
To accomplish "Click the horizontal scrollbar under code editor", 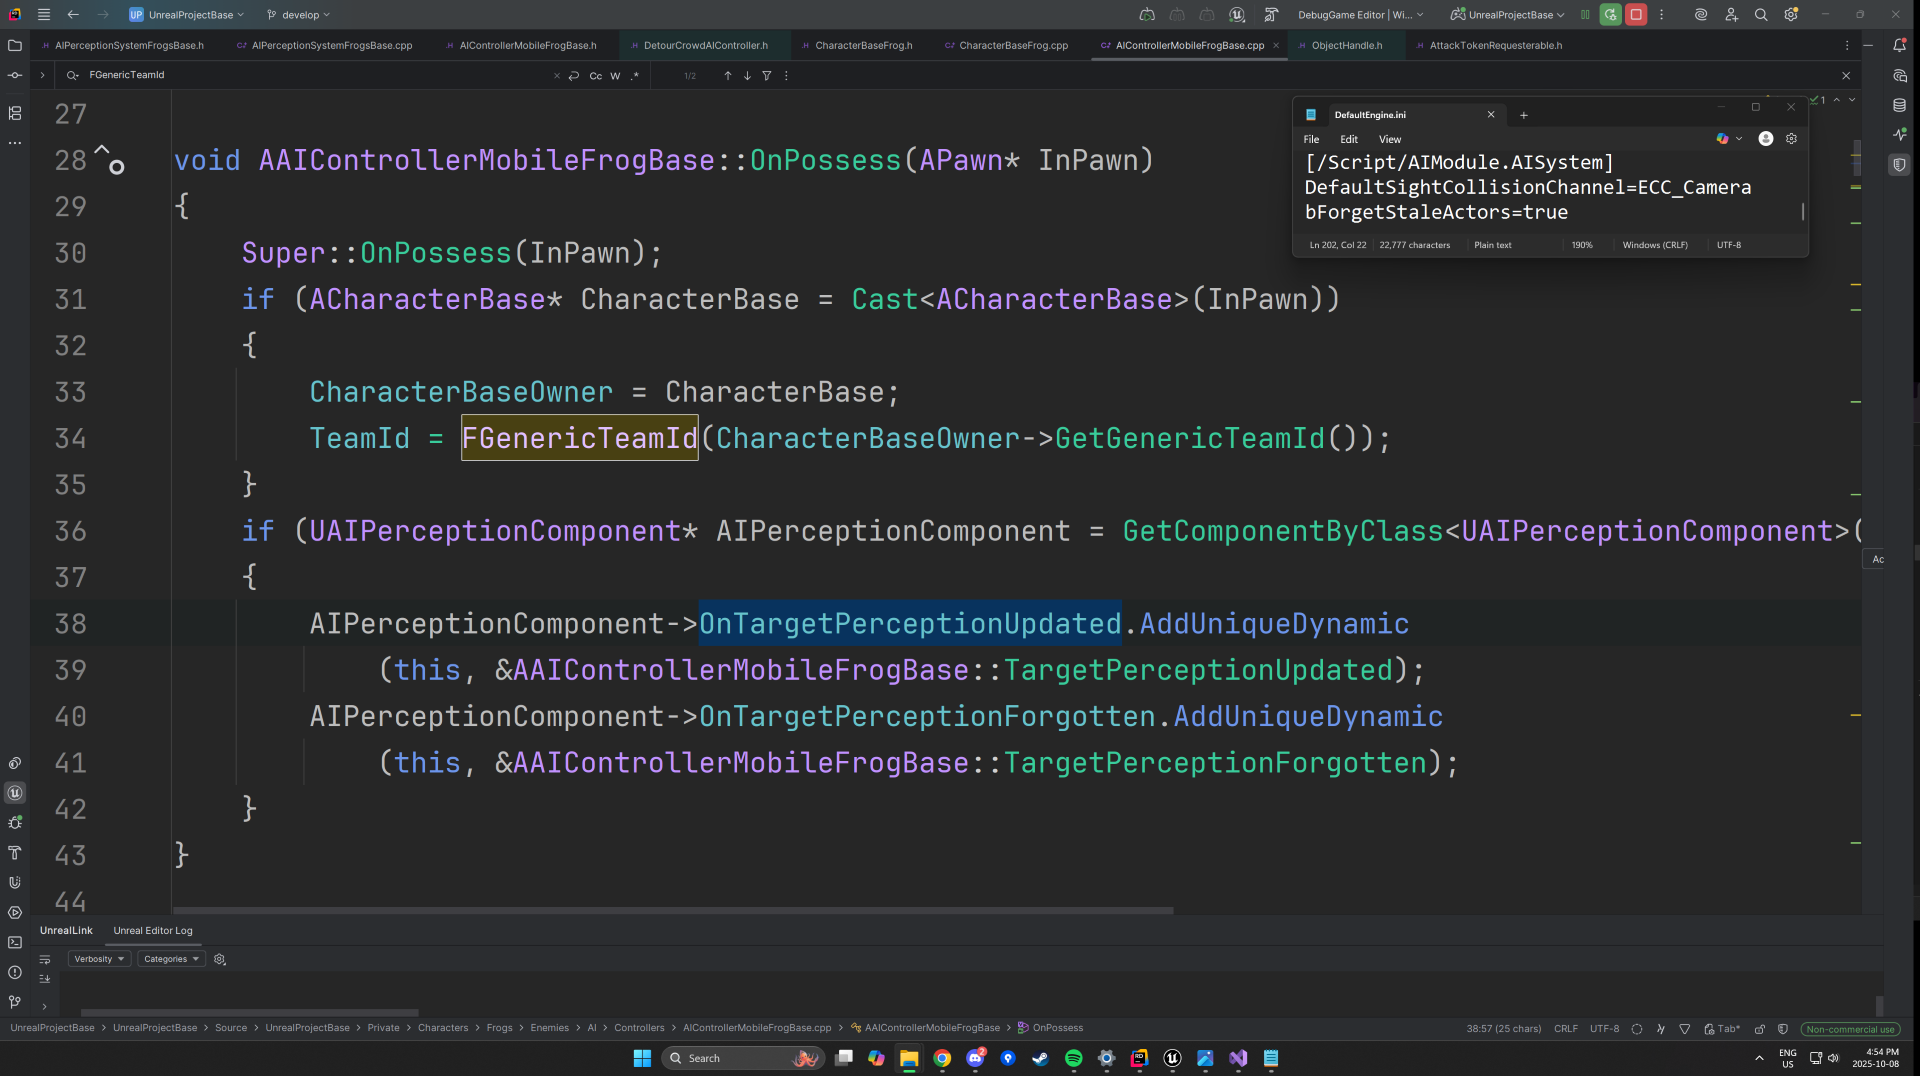I will point(672,911).
